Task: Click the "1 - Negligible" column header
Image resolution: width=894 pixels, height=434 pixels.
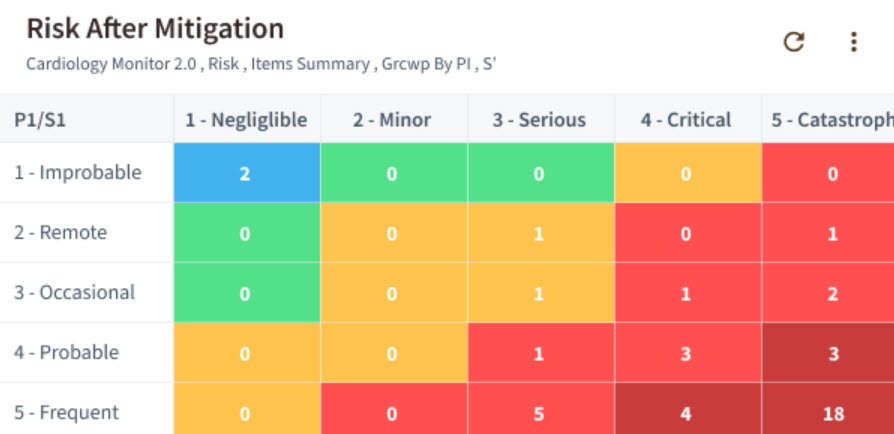Action: [x=246, y=120]
